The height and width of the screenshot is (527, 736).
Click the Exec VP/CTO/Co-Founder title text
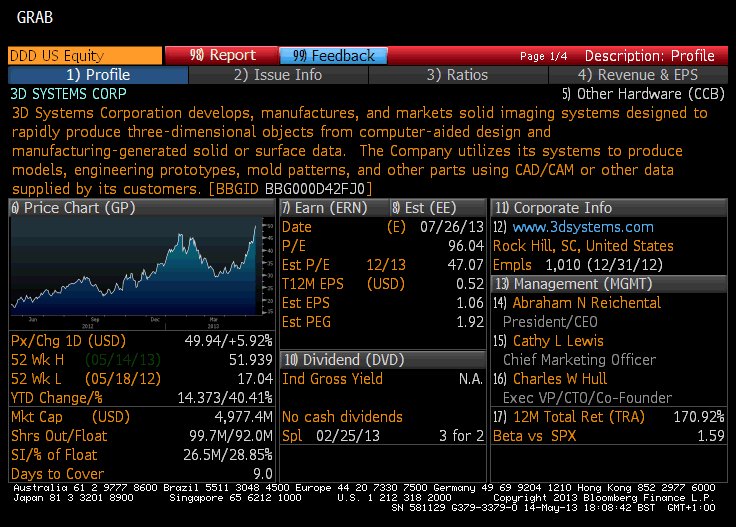(x=587, y=398)
